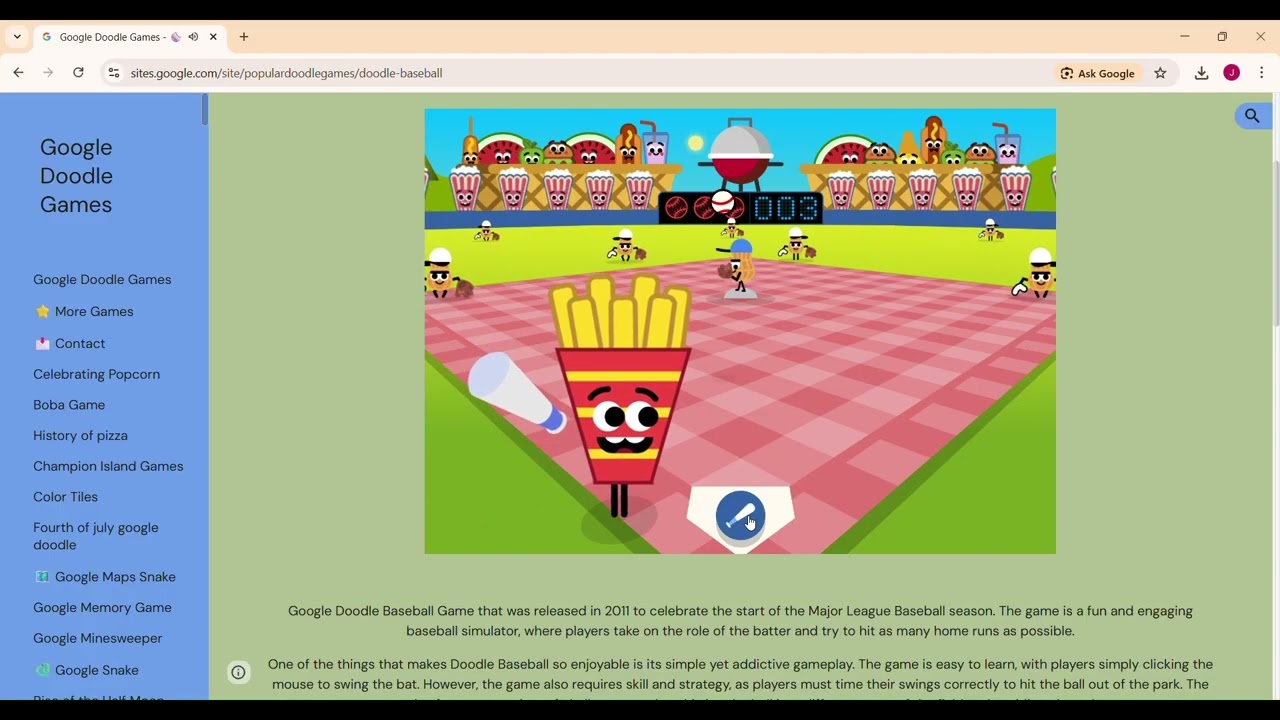
Task: Open Celebrating Popcorn game
Action: point(96,374)
